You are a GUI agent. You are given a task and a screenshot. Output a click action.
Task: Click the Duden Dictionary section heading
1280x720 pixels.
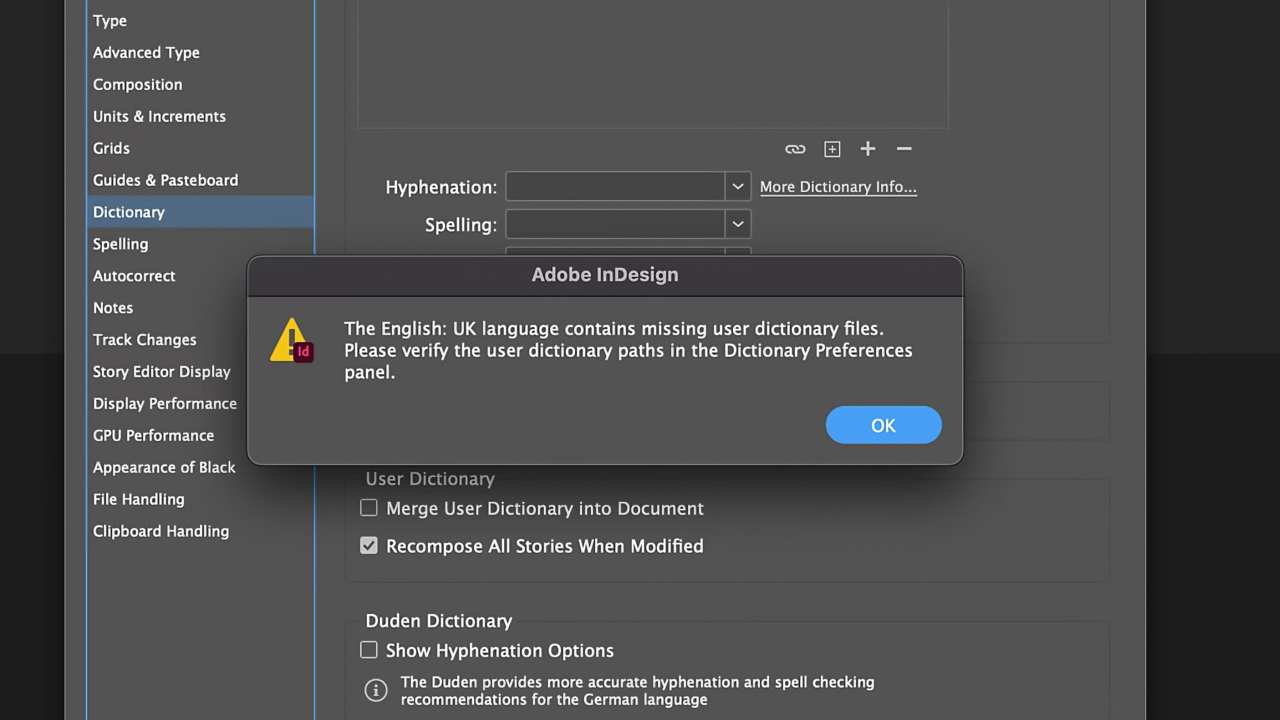pos(439,621)
